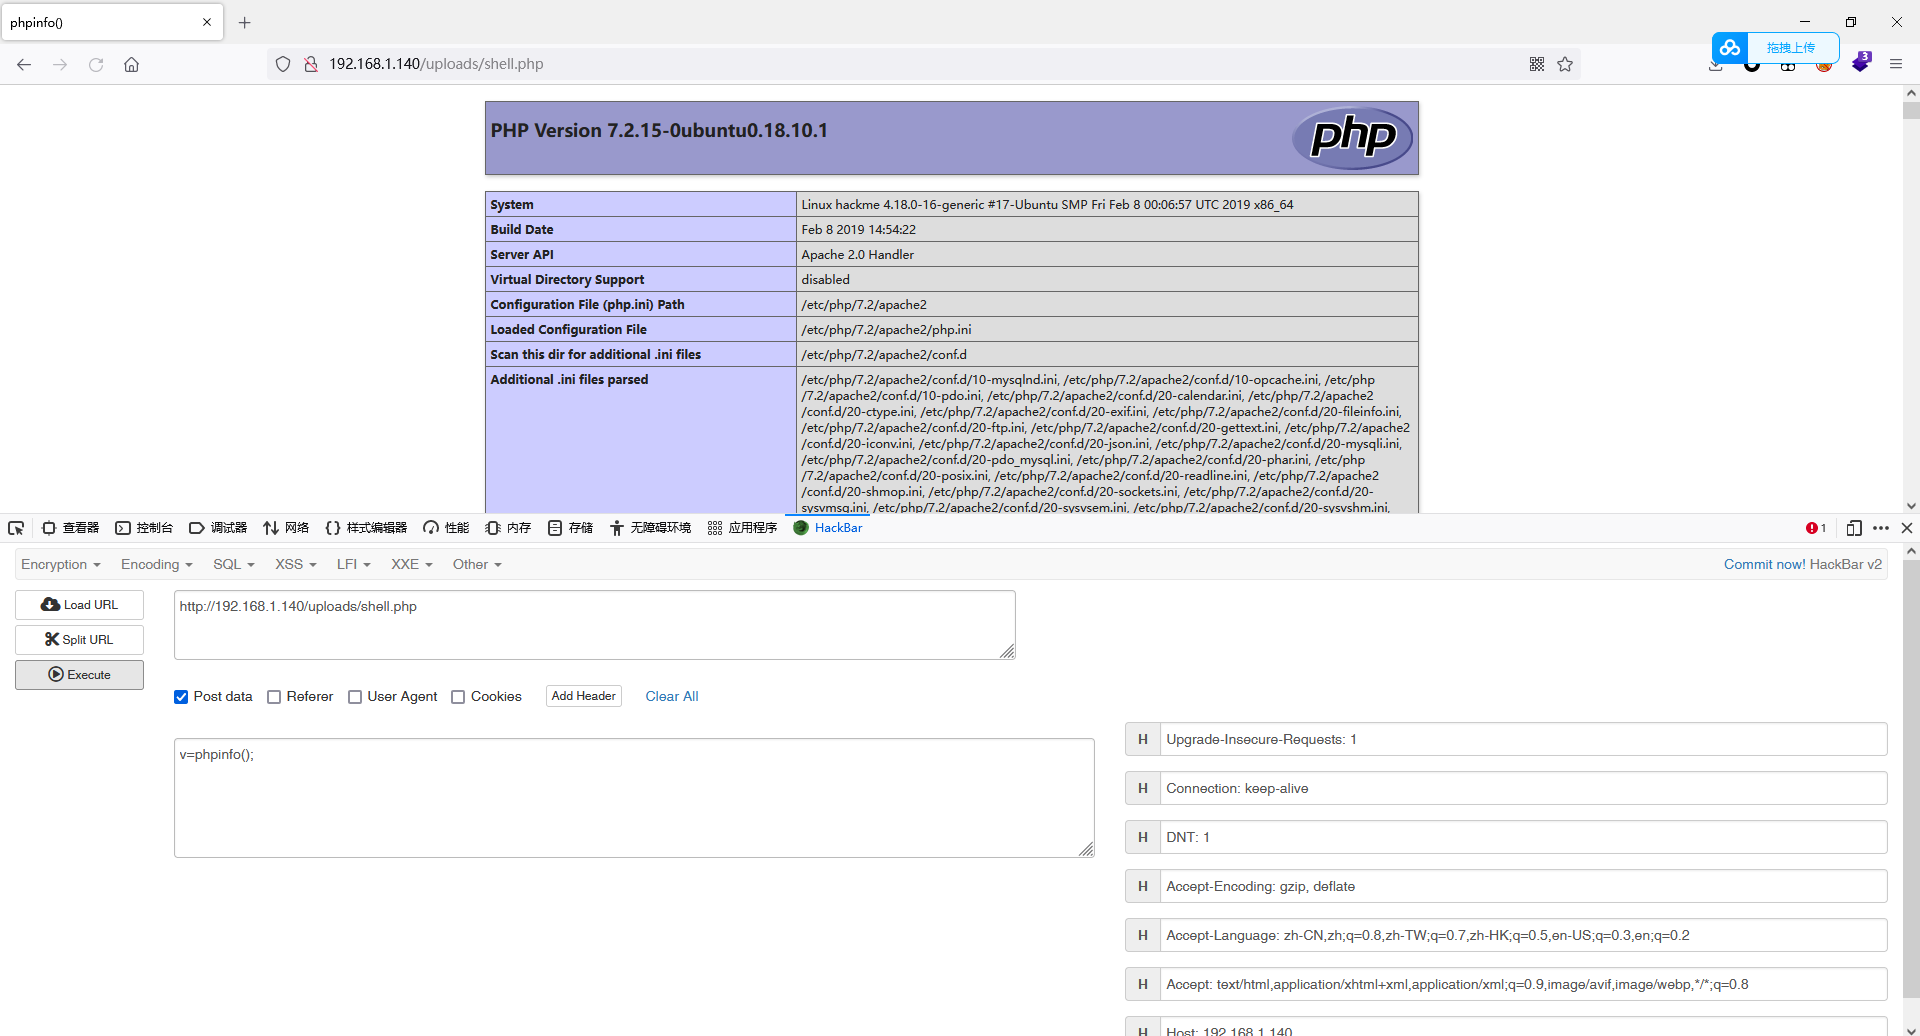
Task: Expand the Encryption dropdown in HackBar
Action: coord(60,564)
